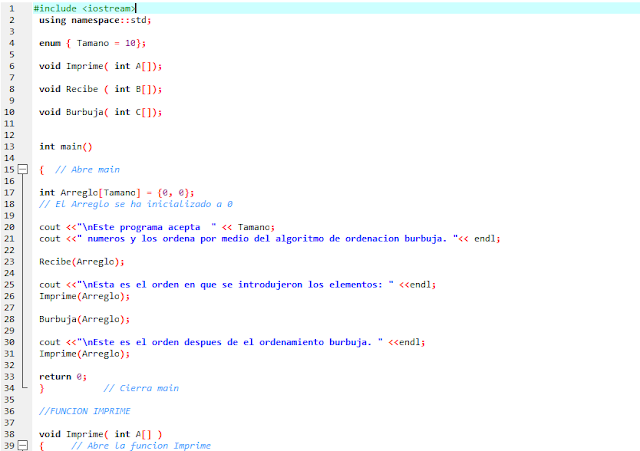Place cursor on 'int main()' line
Image resolution: width=640 pixels, height=451 pixels.
[x=66, y=147]
